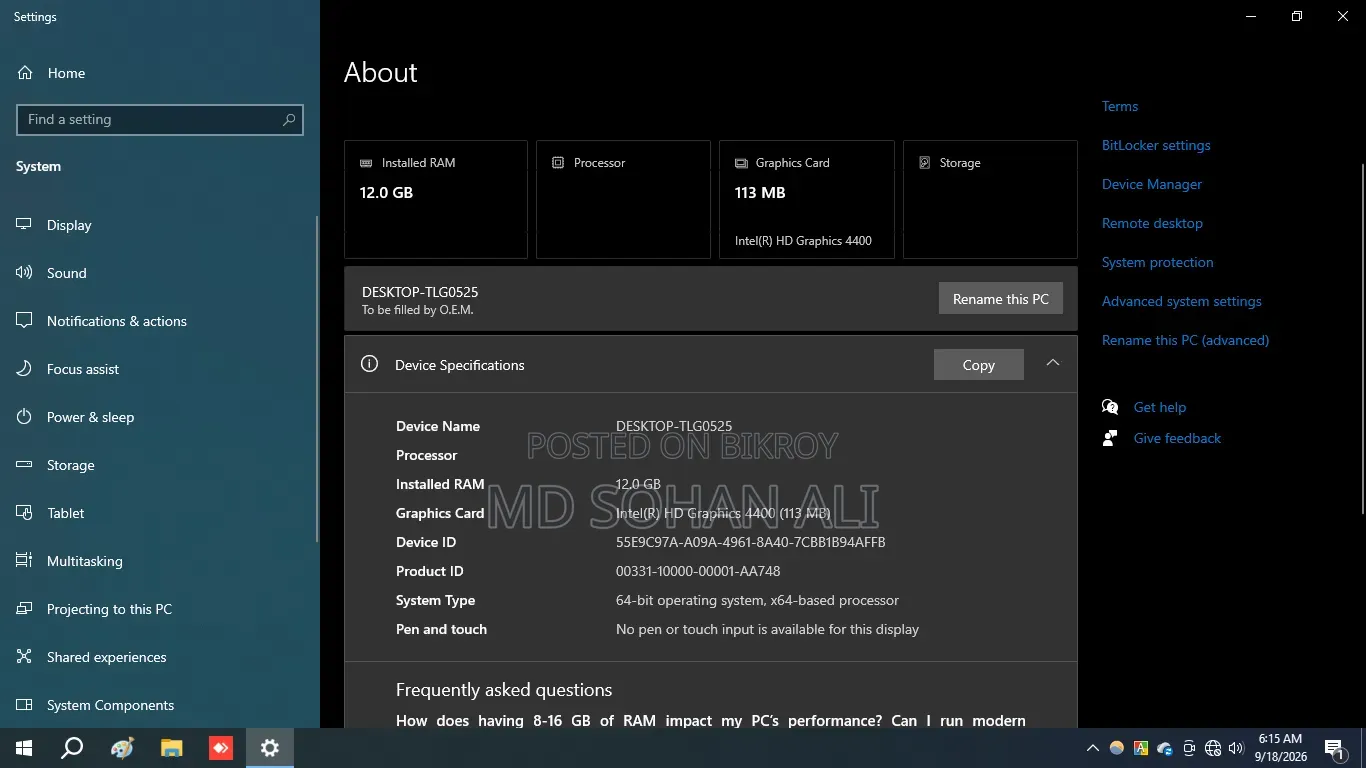Select Storage in the left sidebar
This screenshot has width=1366, height=768.
point(160,465)
